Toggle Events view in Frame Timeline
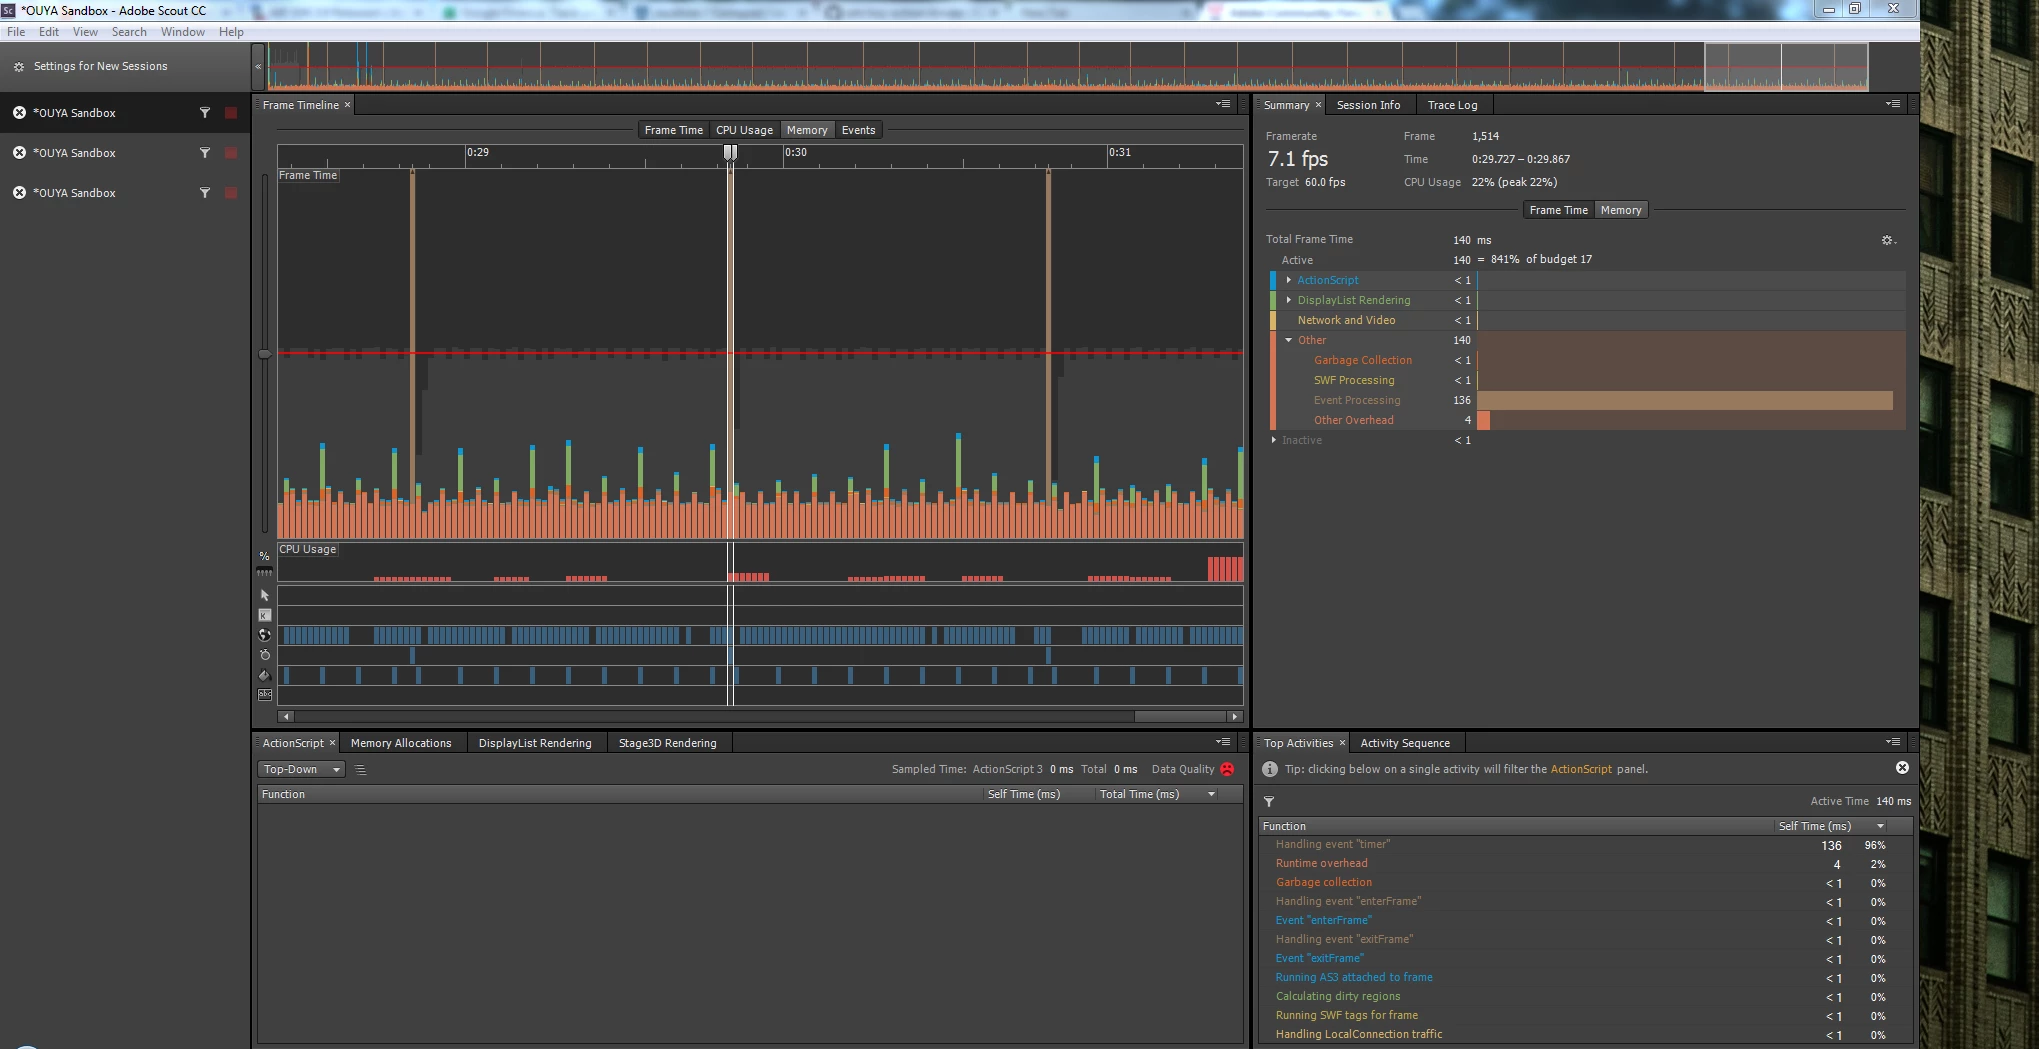The height and width of the screenshot is (1049, 2039). click(x=858, y=130)
